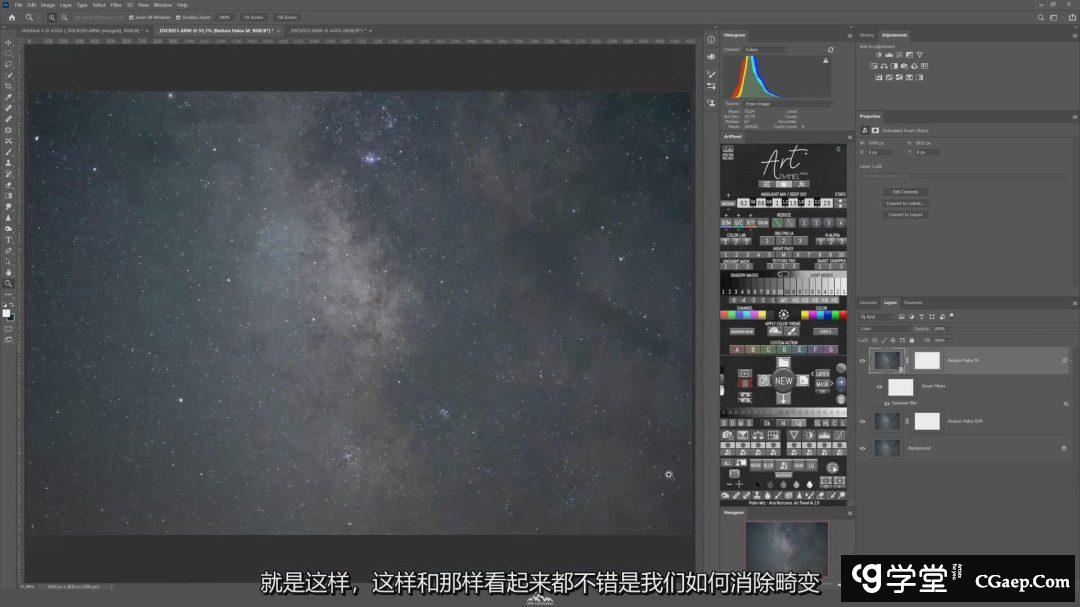Click the Zoom In magnifier in options bar
This screenshot has height=607, width=1080.
52,17
